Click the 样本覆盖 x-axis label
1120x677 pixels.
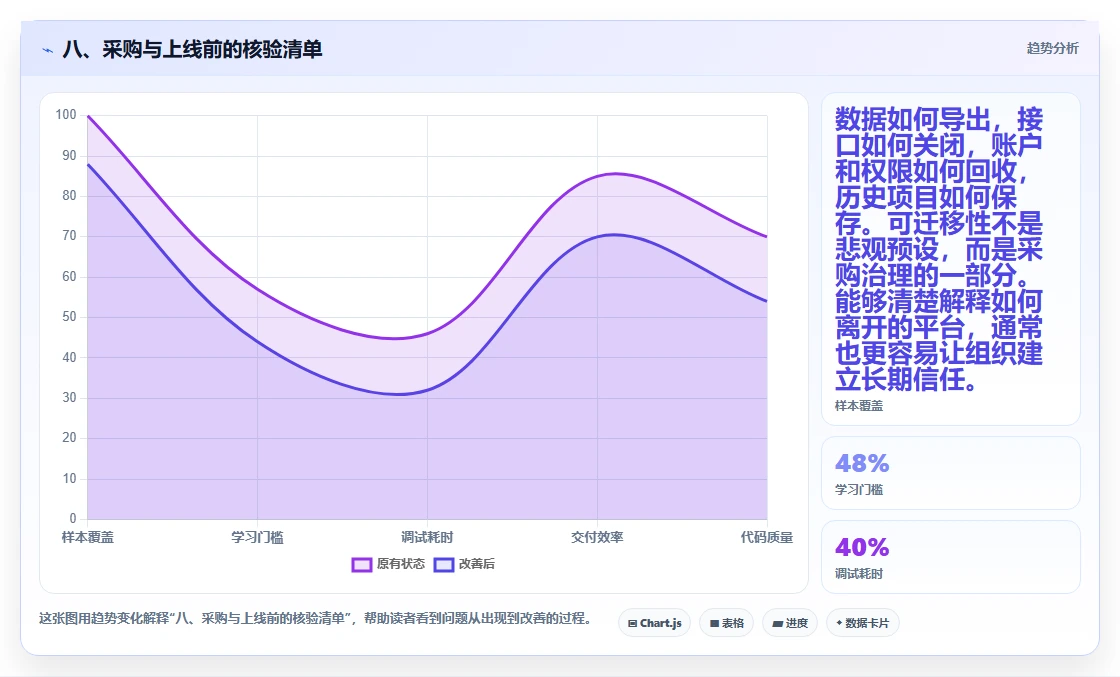(x=87, y=537)
